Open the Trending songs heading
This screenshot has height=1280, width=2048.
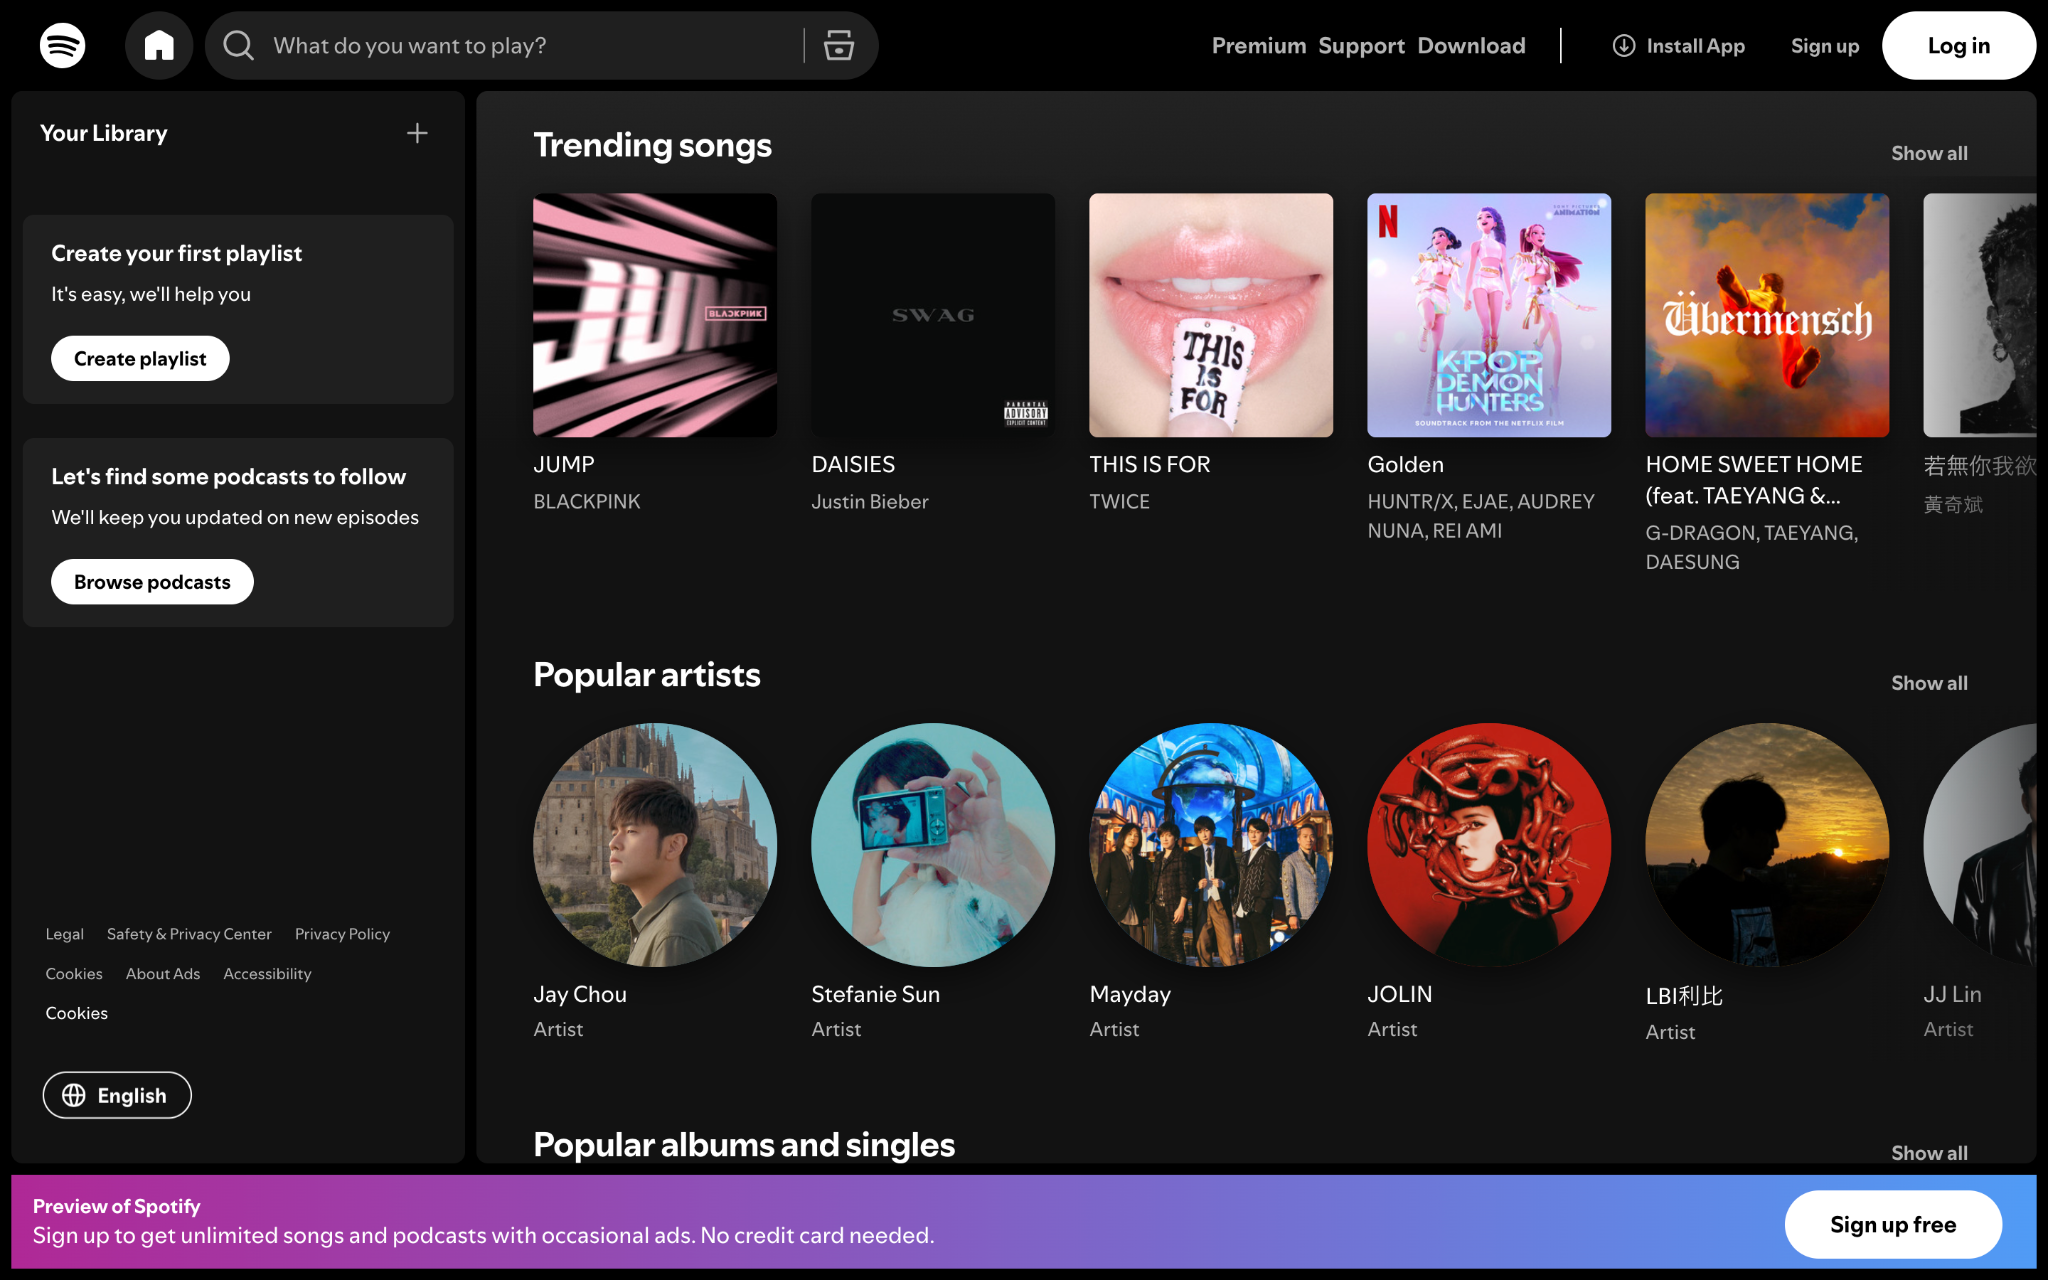click(x=652, y=145)
